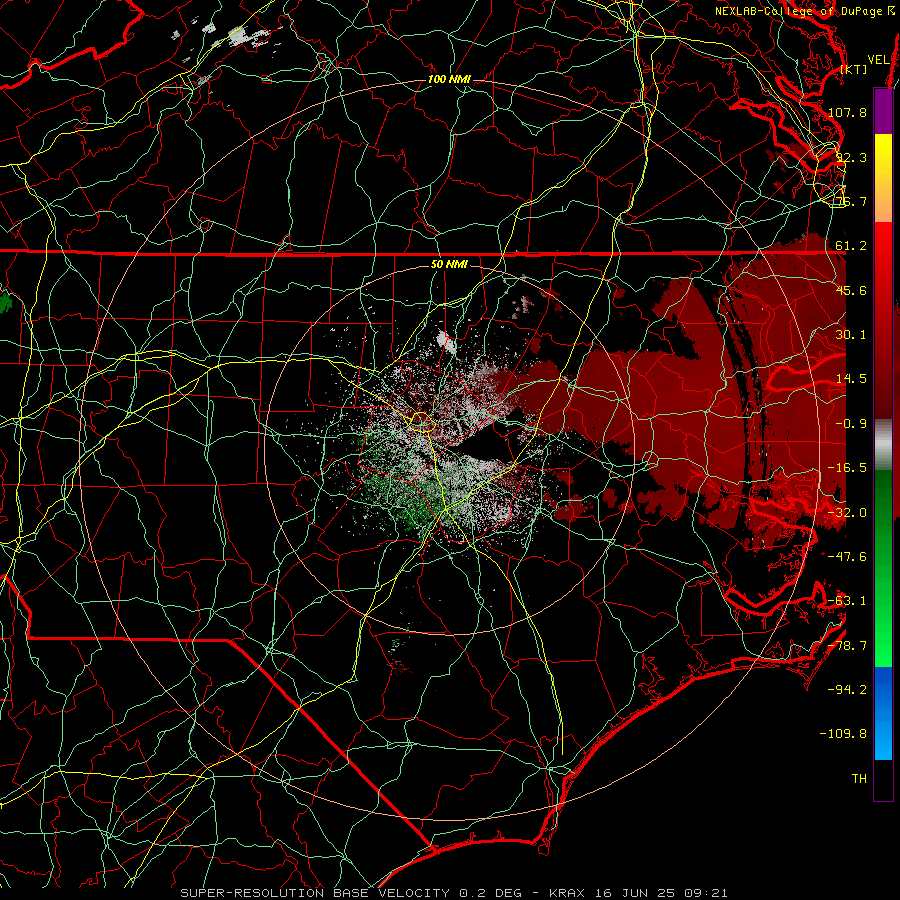Click the small green echo at left edge

[5, 301]
